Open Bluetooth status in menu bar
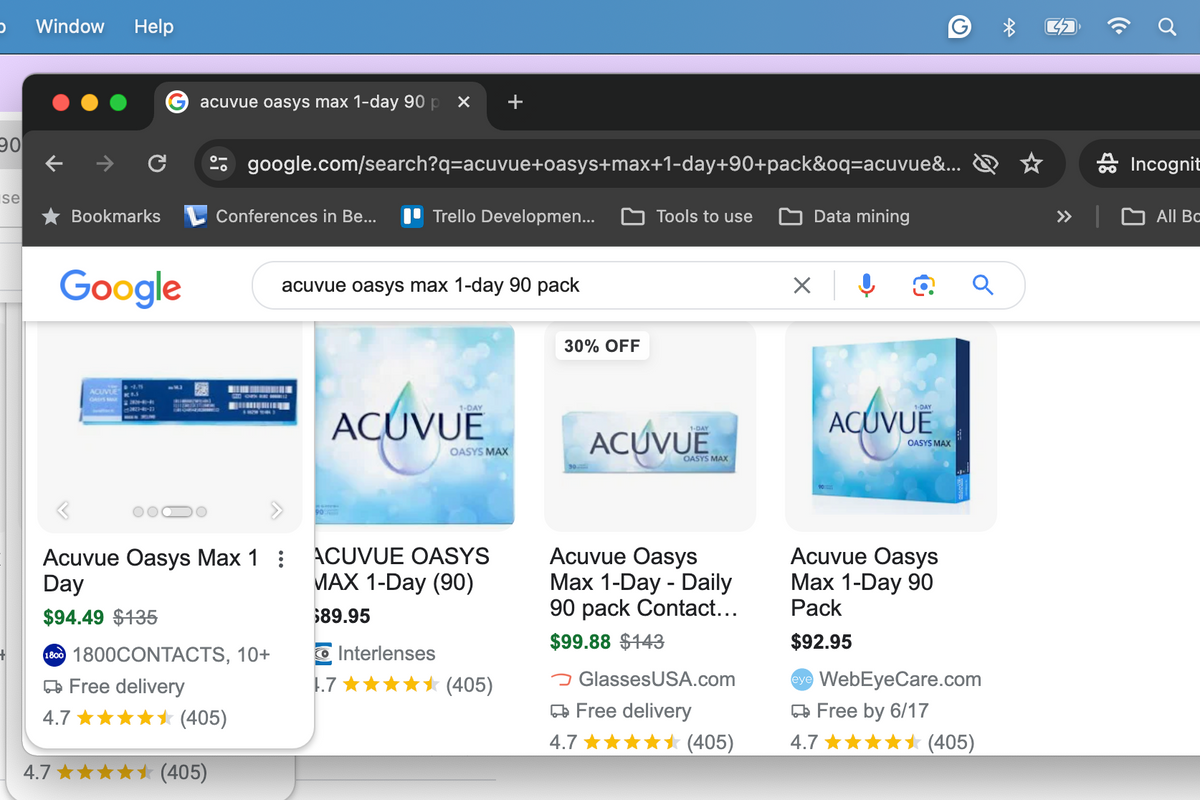Screen dimensions: 1200x800 click(x=1009, y=28)
